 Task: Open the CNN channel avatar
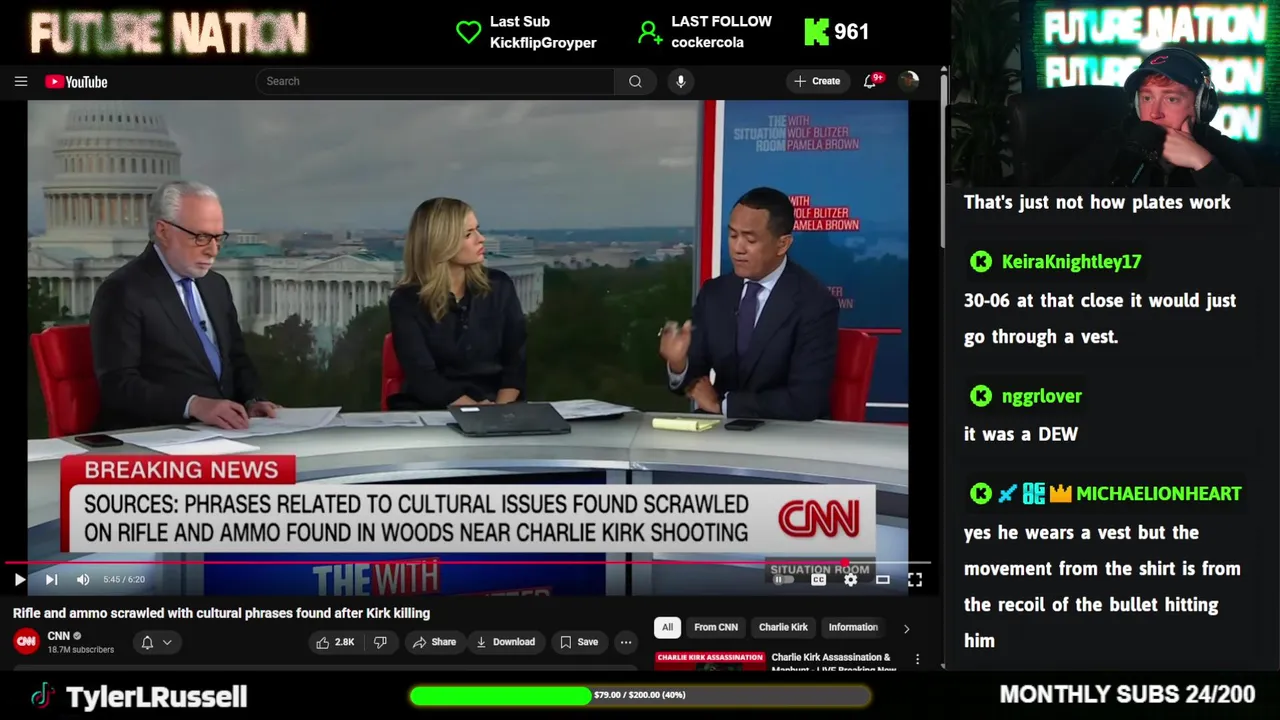point(27,642)
